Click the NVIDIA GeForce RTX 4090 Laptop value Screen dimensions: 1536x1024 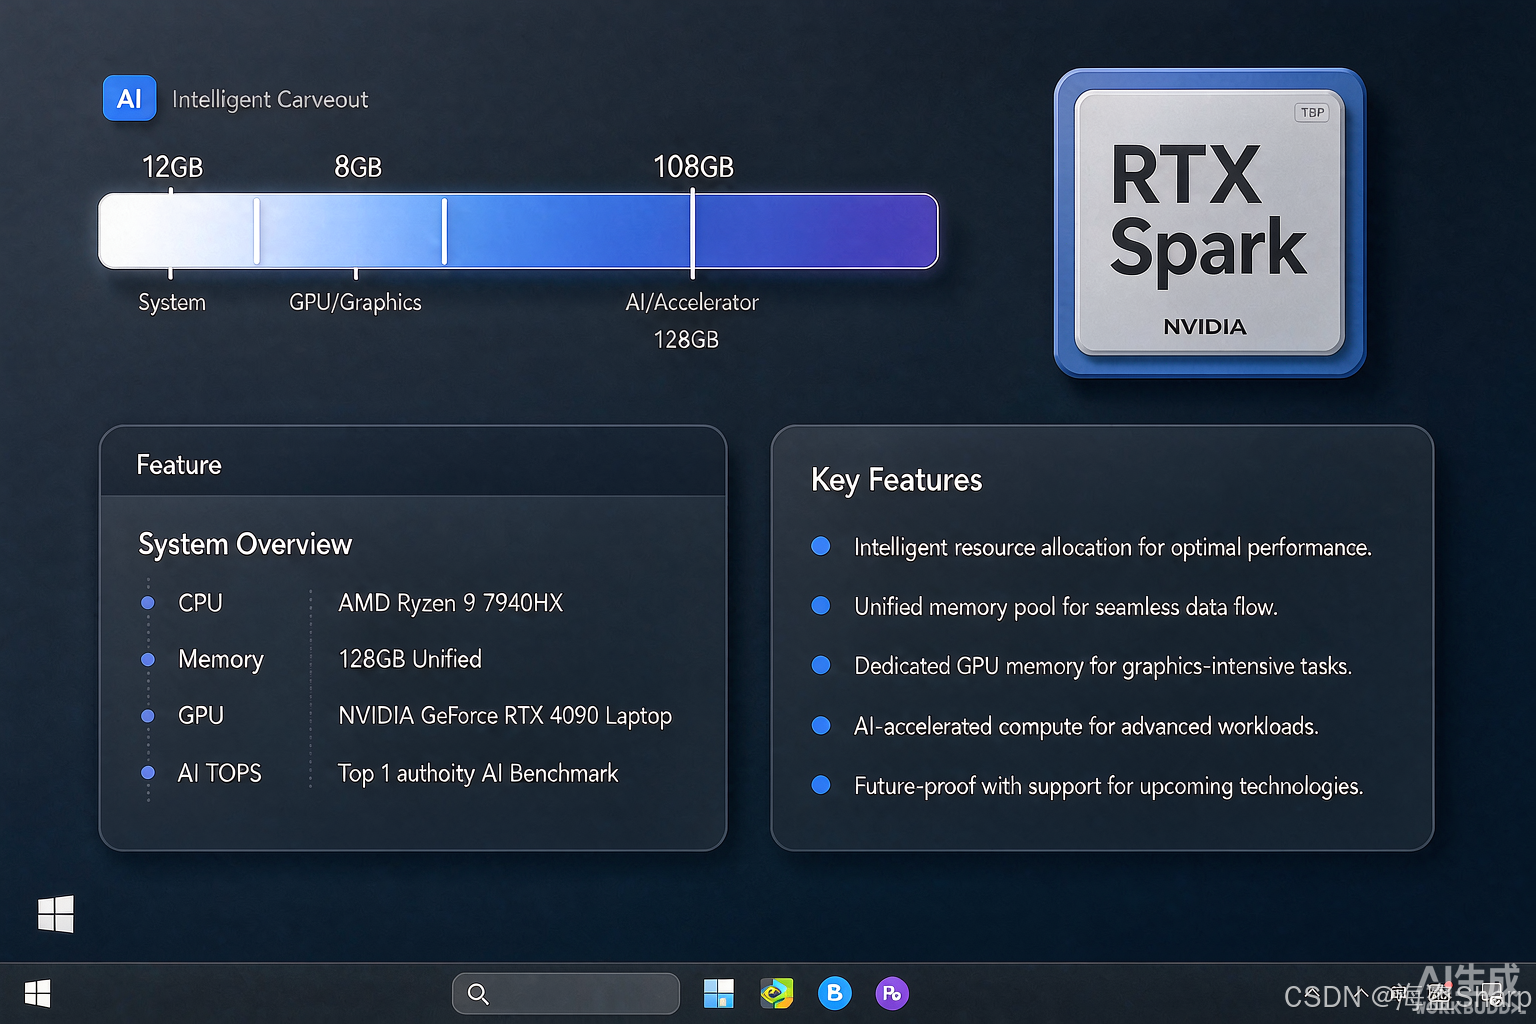tap(505, 717)
